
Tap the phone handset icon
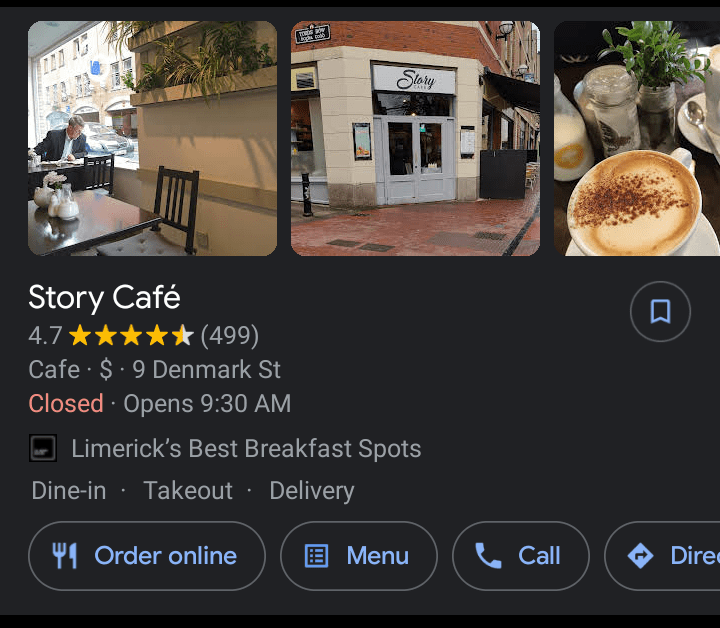[488, 555]
